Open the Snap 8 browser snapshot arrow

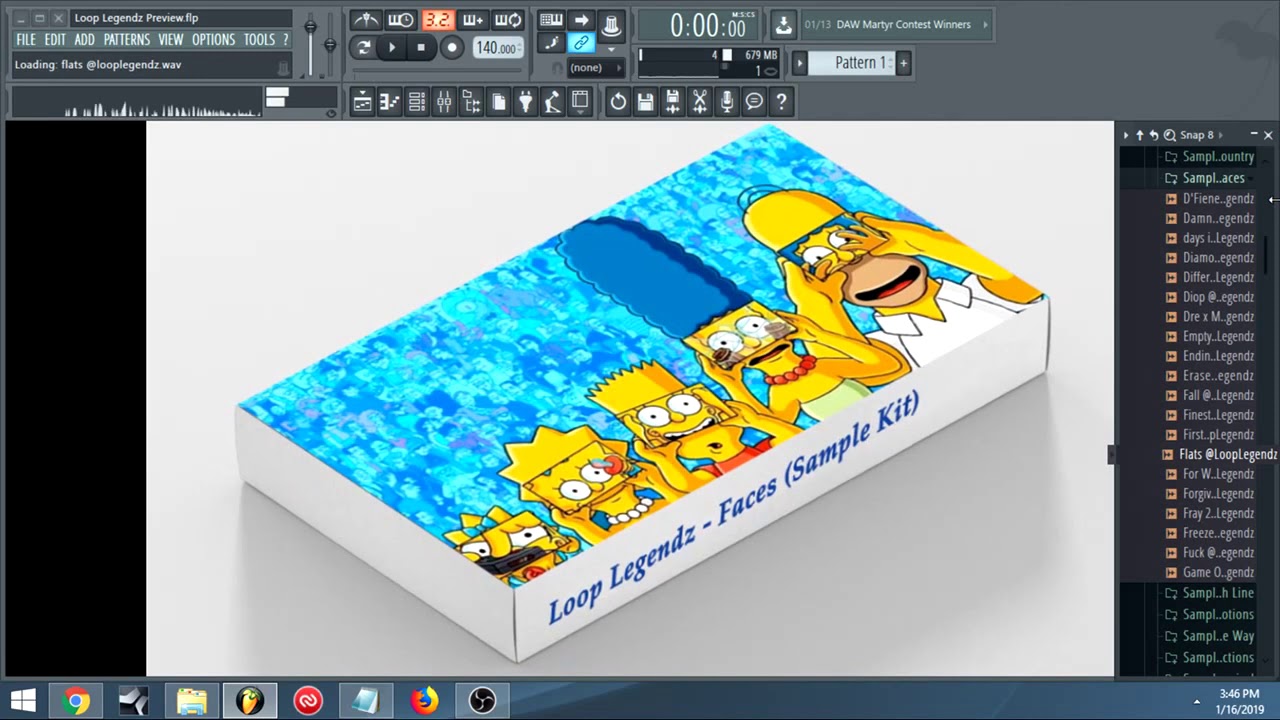[x=1220, y=135]
